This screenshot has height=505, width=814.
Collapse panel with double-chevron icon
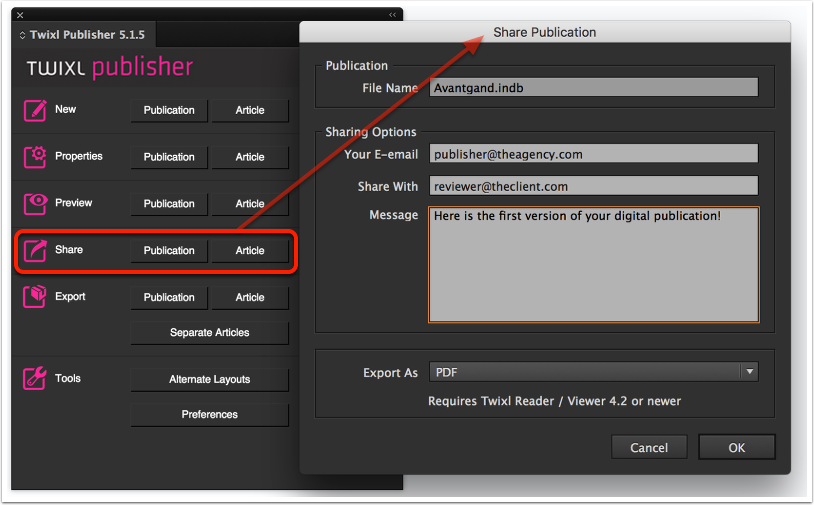pos(392,15)
